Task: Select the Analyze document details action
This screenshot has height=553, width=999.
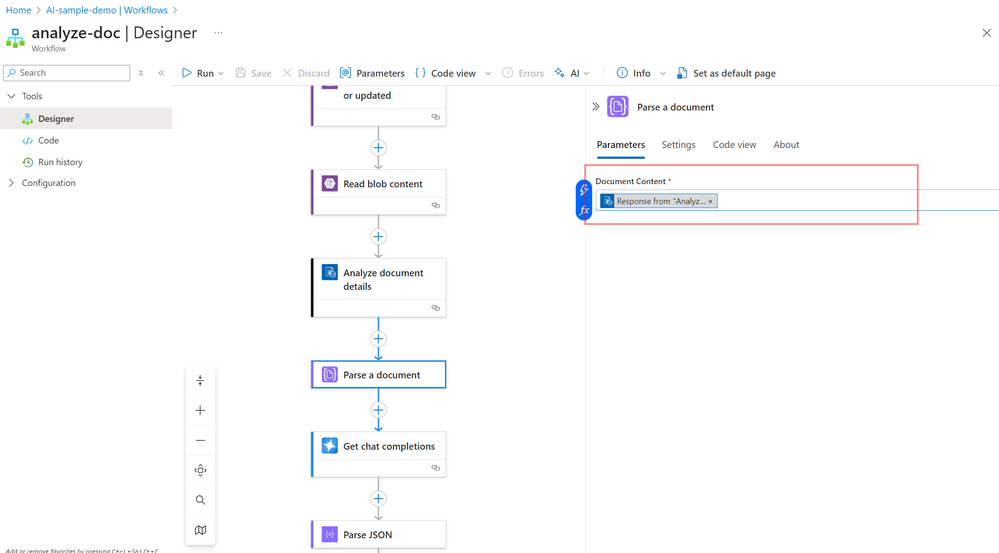Action: (378, 287)
